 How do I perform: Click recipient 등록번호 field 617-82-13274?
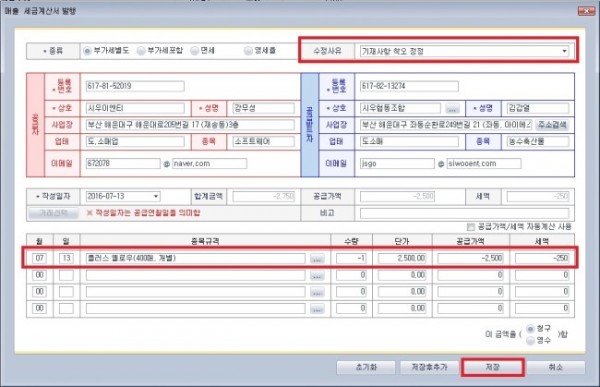409,86
